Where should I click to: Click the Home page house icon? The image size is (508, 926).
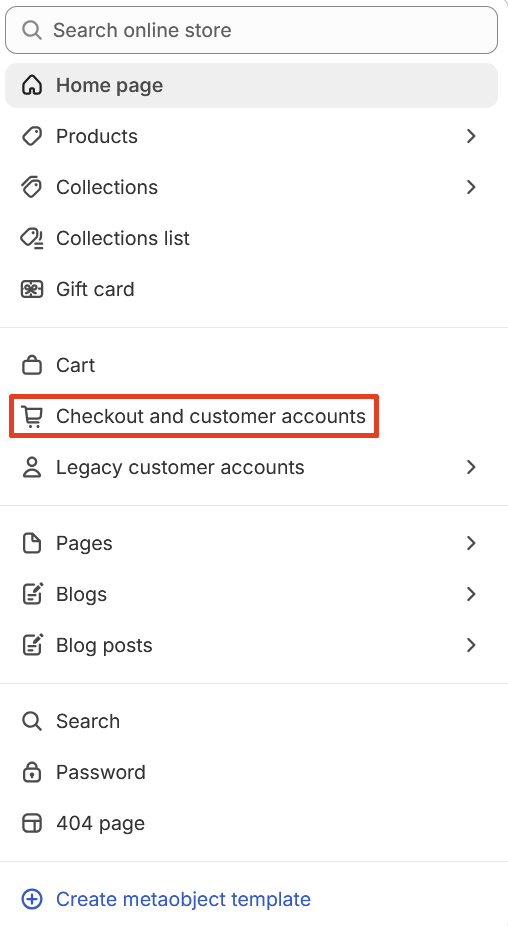(32, 86)
